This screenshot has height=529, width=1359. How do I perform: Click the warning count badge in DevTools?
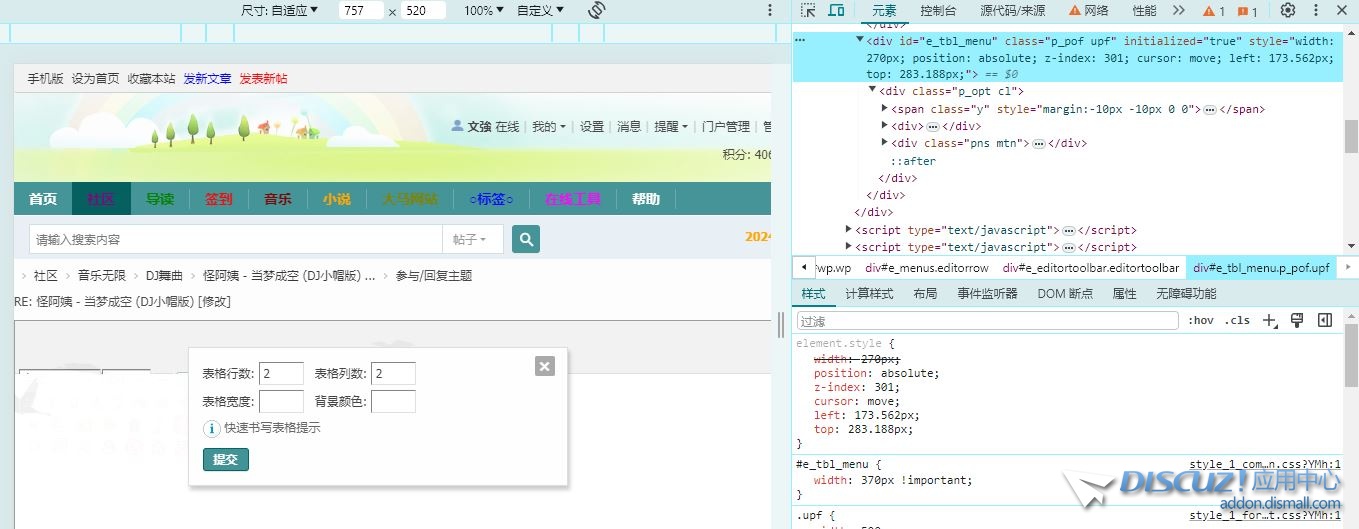point(1214,11)
